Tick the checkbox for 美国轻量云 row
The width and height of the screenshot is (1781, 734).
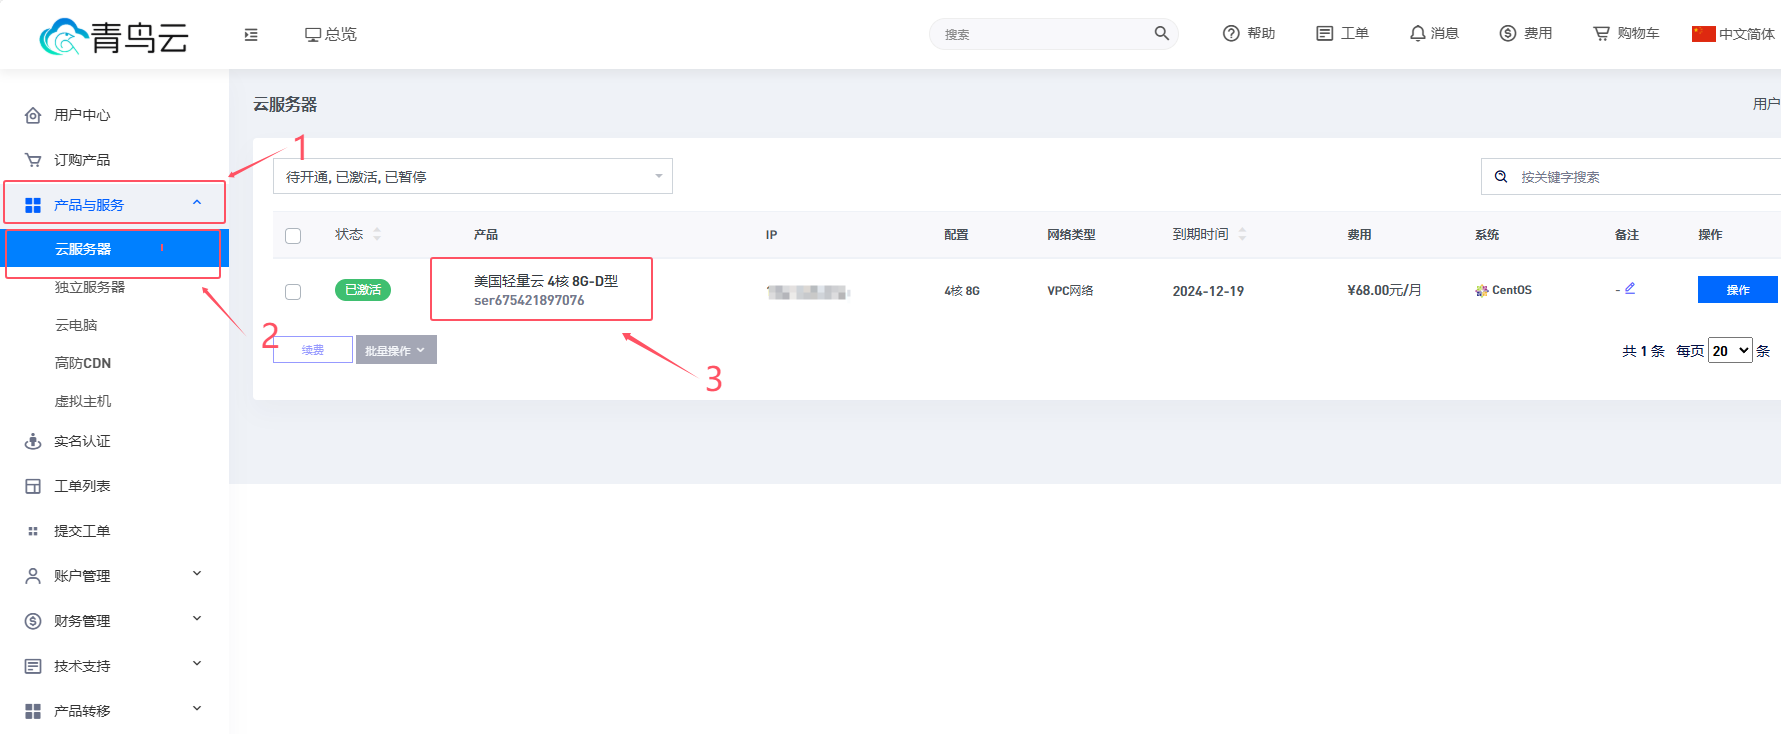pyautogui.click(x=293, y=292)
